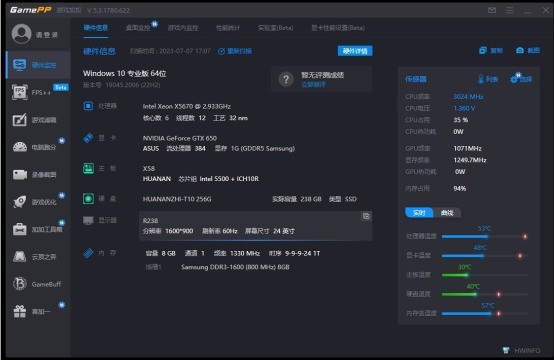Click the 硬盘 disk icon

pos(88,199)
